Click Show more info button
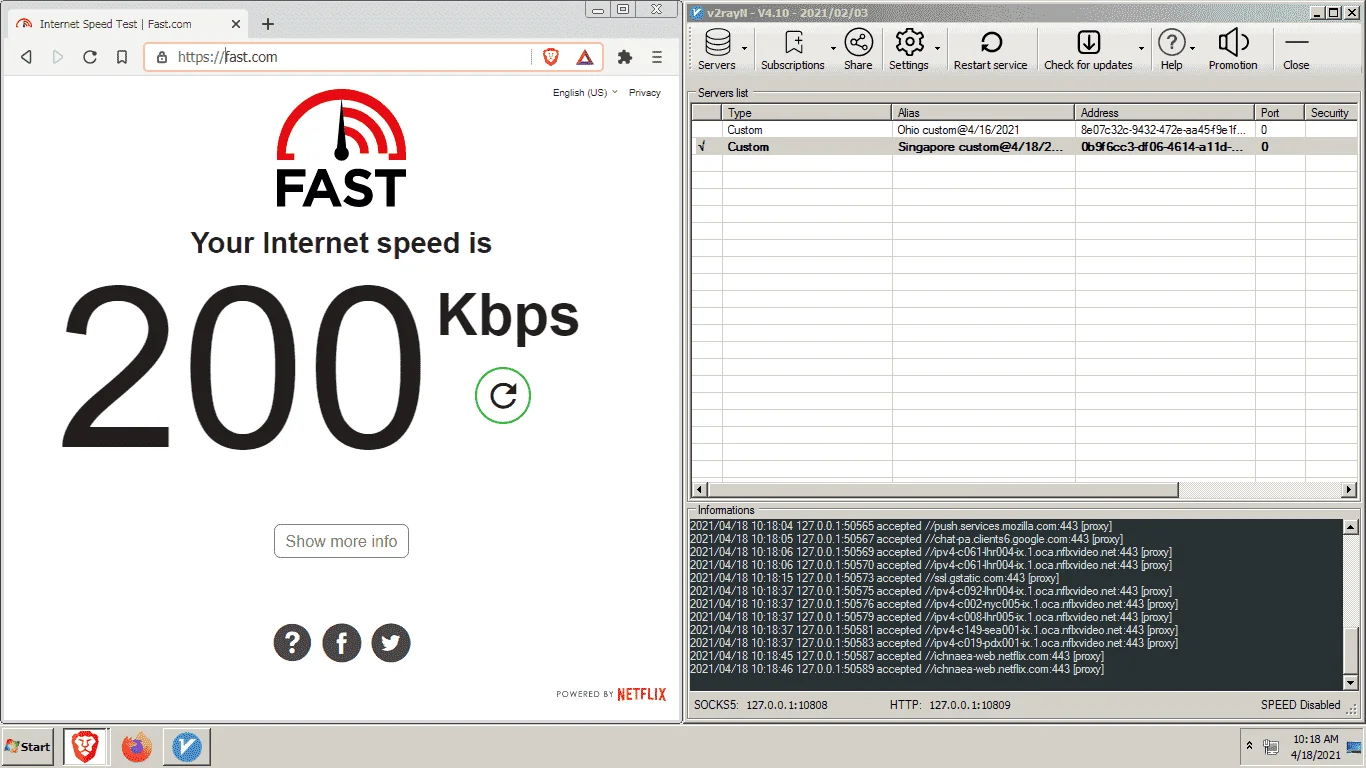The image size is (1366, 768). [341, 541]
